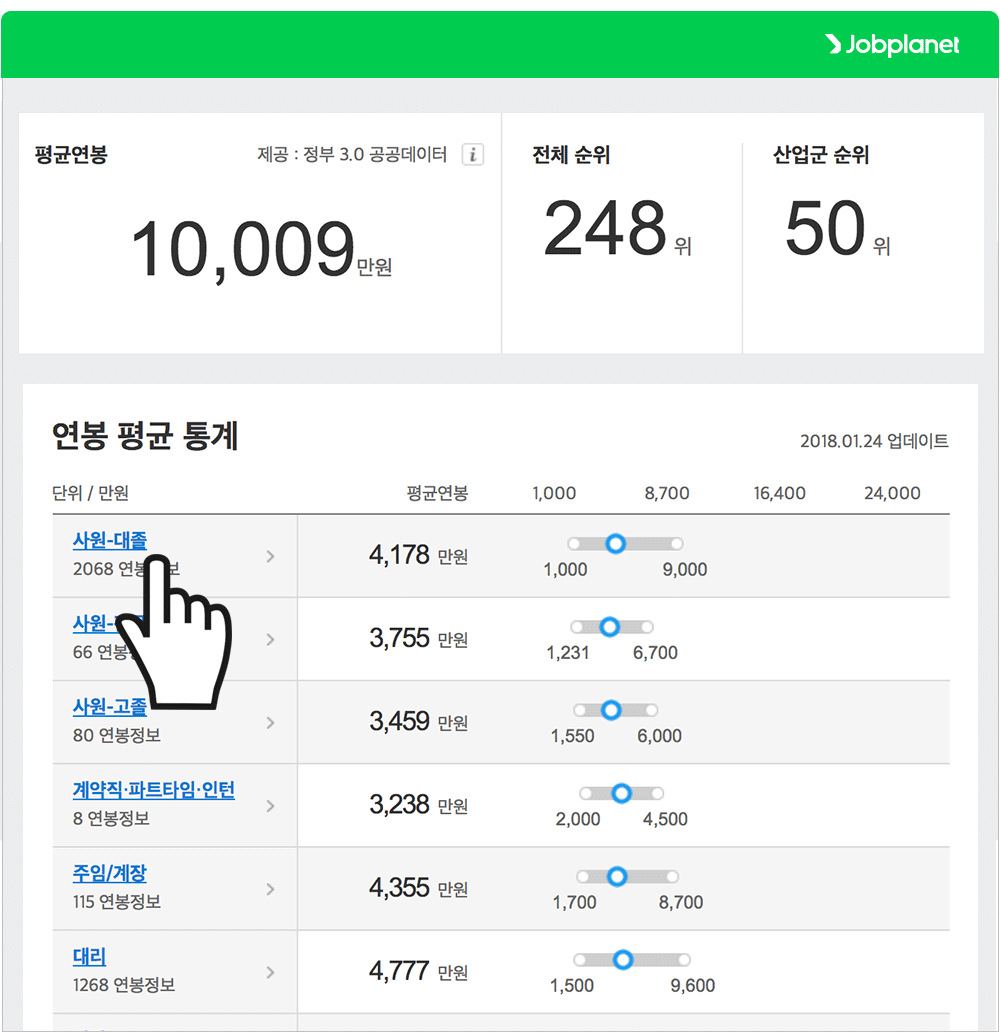Click the Jobplanet logo
Image resolution: width=1000 pixels, height=1032 pixels.
tap(893, 44)
